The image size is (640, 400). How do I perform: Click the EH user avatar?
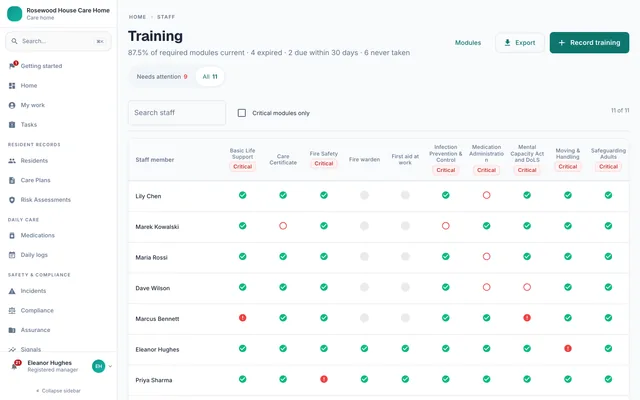[x=98, y=366]
